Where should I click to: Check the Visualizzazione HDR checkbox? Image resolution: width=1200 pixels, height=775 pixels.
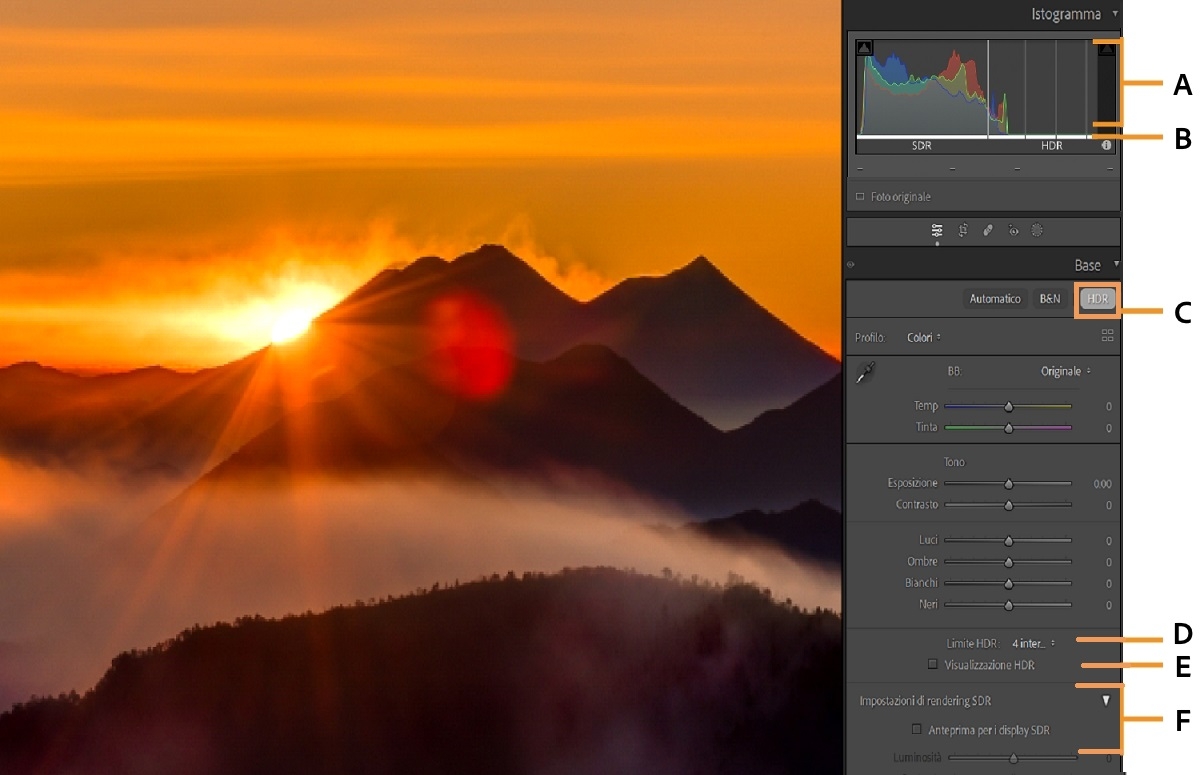pos(932,664)
